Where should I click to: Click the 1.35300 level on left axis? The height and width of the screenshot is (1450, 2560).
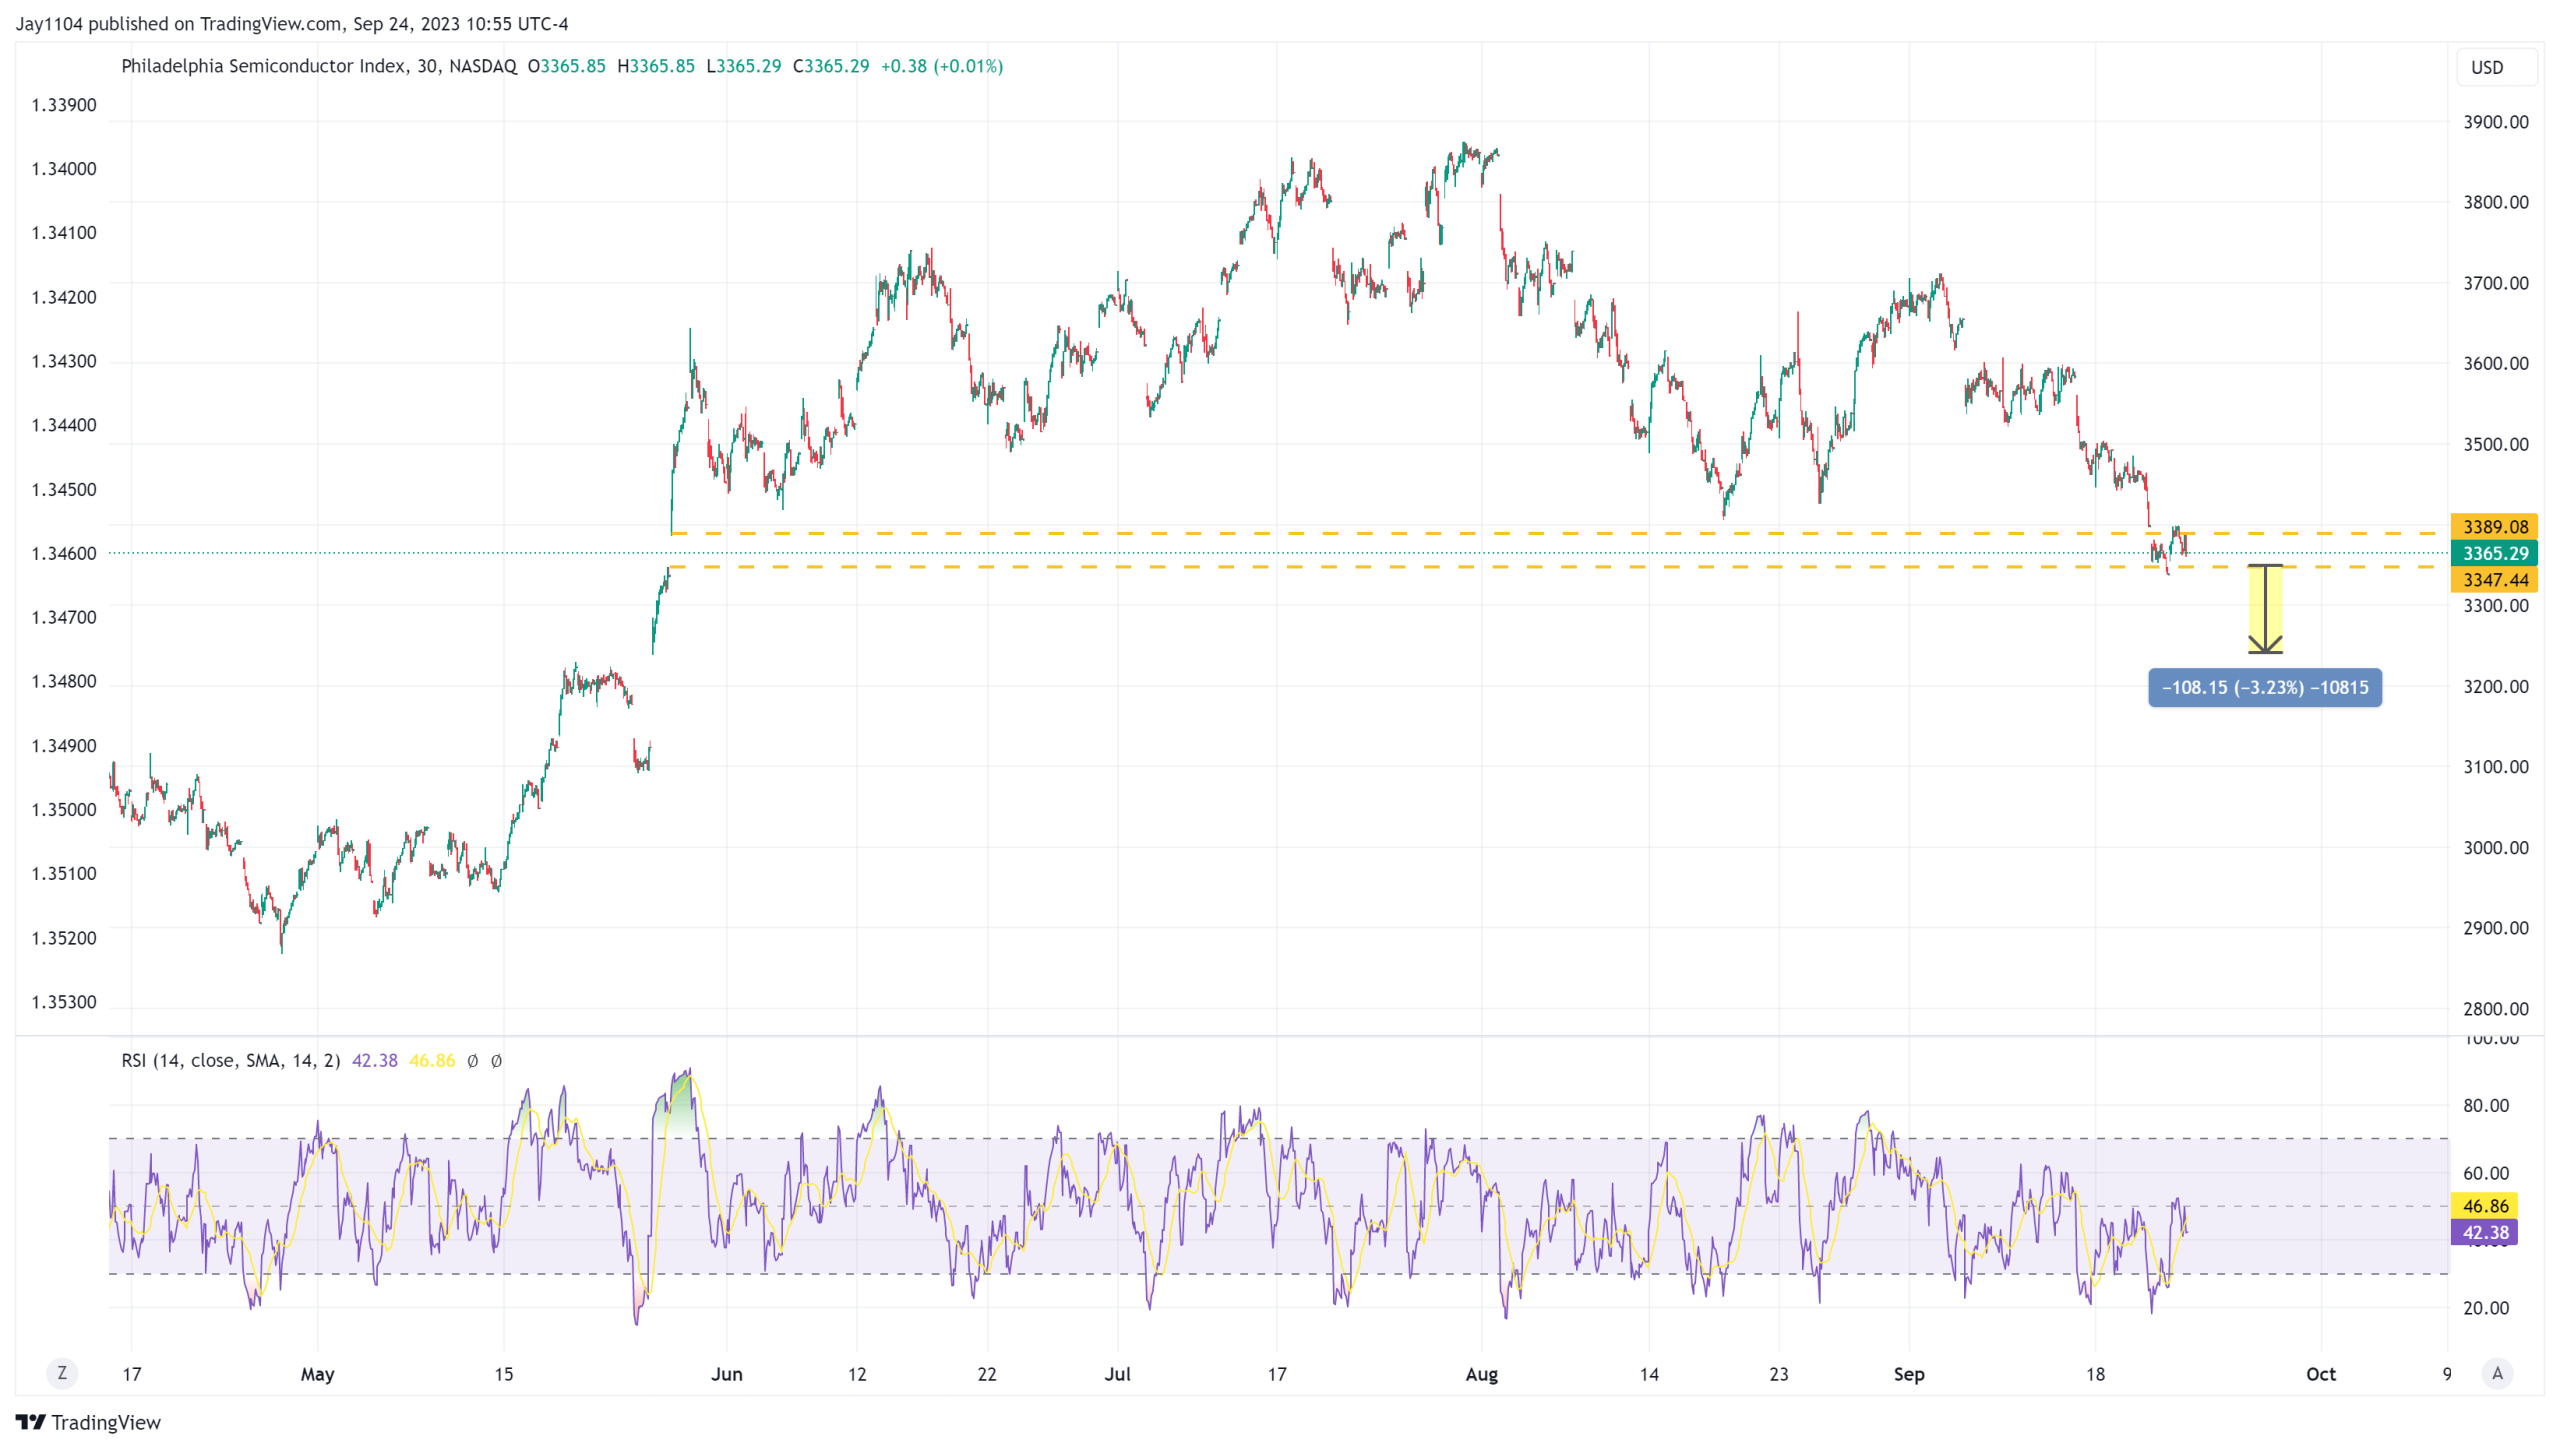point(64,1002)
